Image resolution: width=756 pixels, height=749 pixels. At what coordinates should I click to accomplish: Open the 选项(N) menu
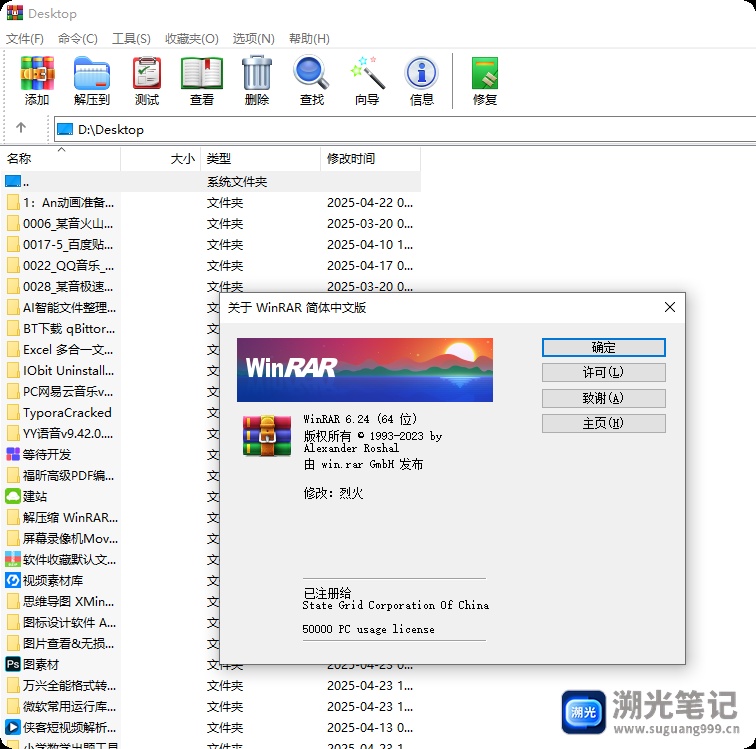(x=254, y=39)
